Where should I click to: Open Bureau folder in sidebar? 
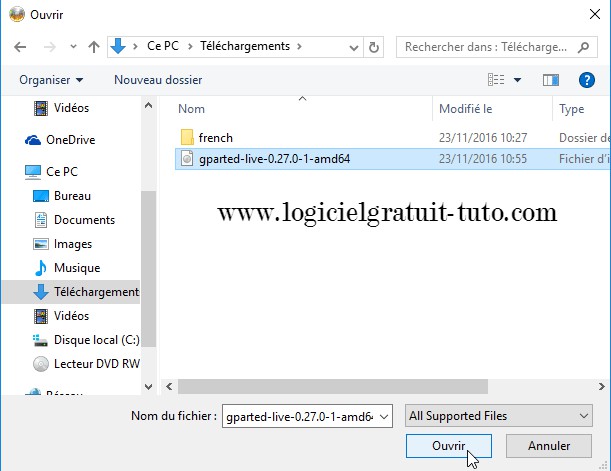point(62,196)
